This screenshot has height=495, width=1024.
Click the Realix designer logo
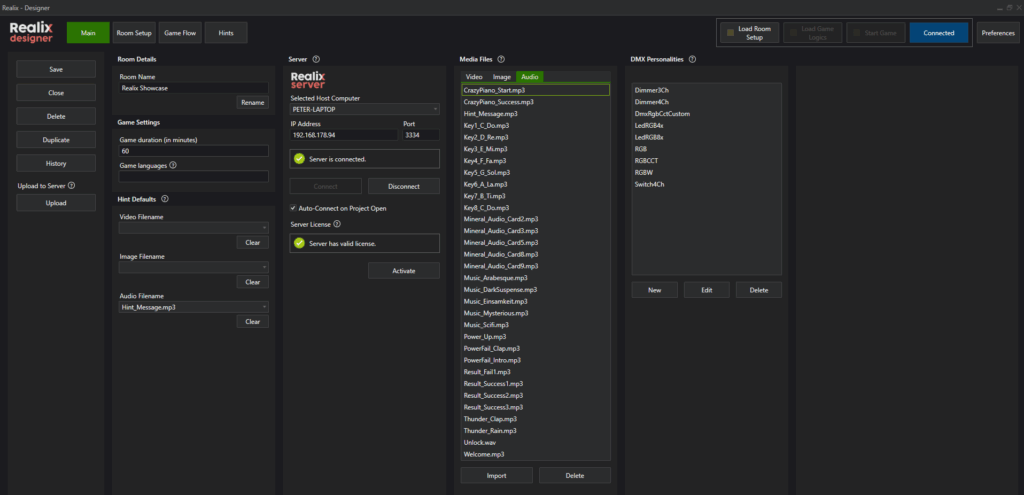[x=31, y=32]
